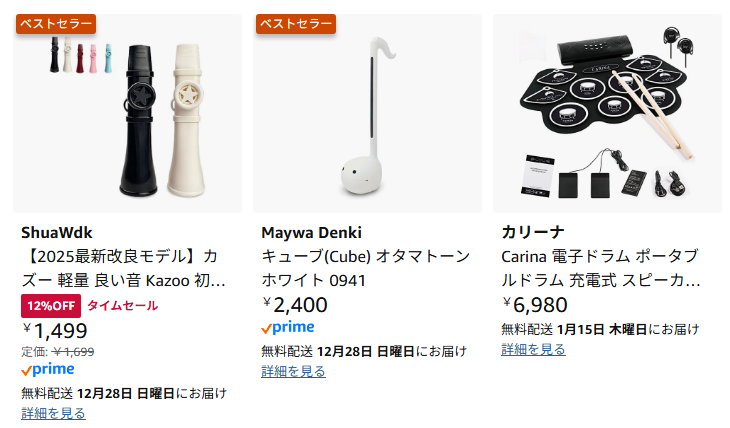The height and width of the screenshot is (428, 730).
Task: Click the ¥1,499 kazoo price
Action: 55,331
